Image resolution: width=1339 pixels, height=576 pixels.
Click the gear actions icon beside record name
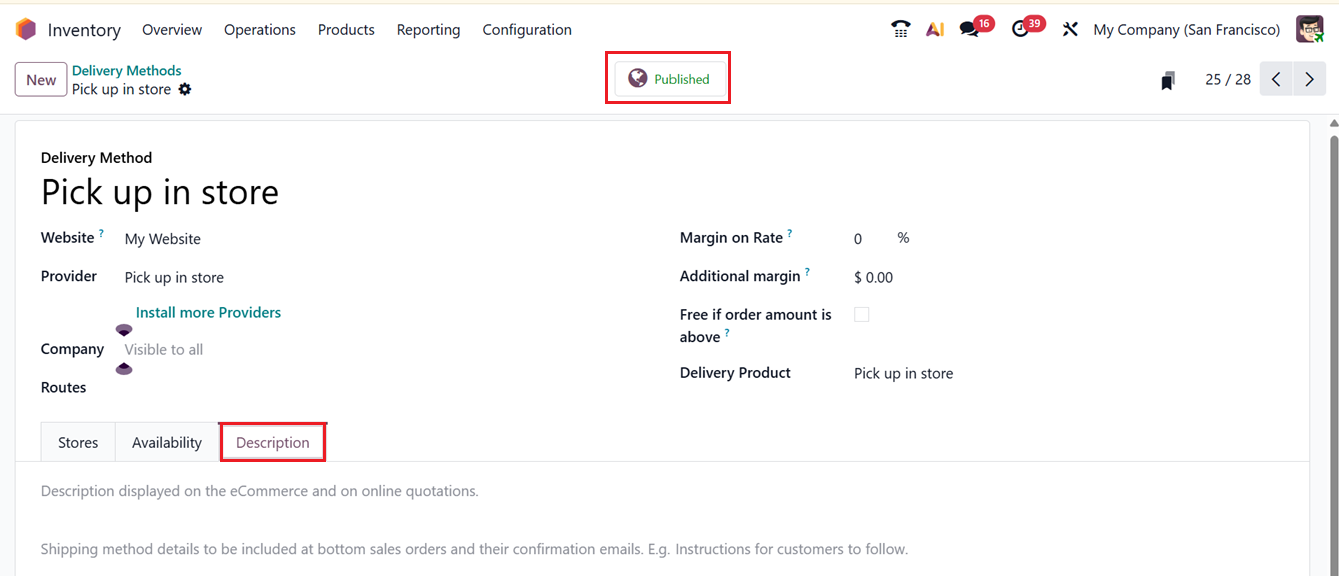coord(185,90)
